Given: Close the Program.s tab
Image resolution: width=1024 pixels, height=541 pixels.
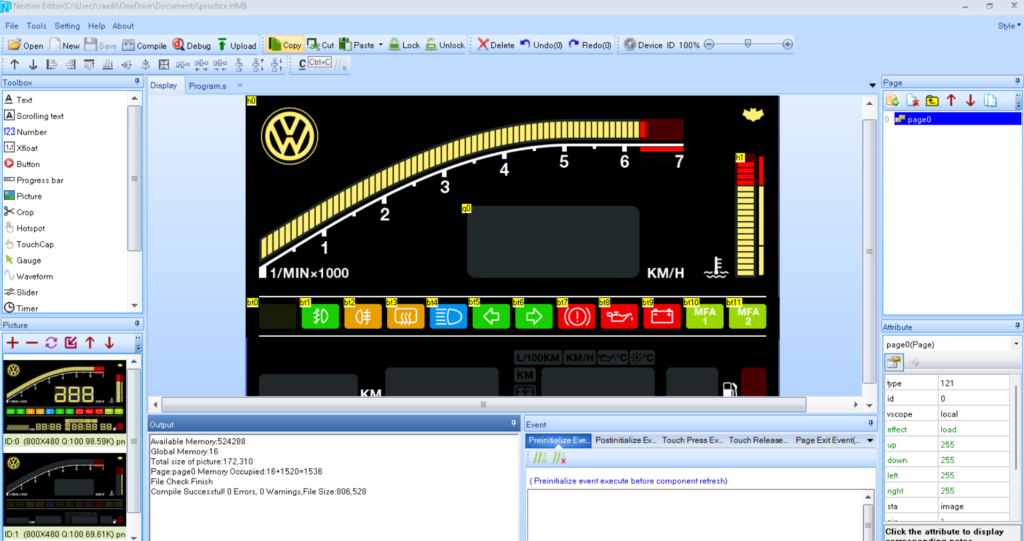Looking at the screenshot, I should coord(240,85).
